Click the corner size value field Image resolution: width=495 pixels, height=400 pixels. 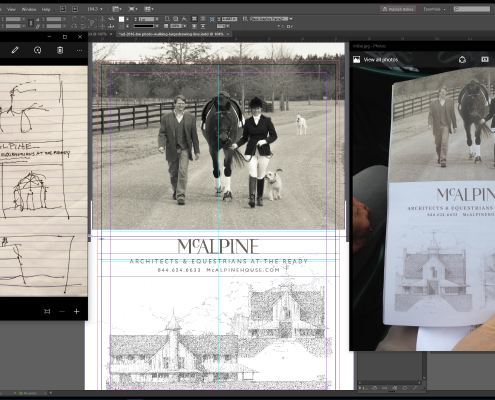(x=230, y=19)
